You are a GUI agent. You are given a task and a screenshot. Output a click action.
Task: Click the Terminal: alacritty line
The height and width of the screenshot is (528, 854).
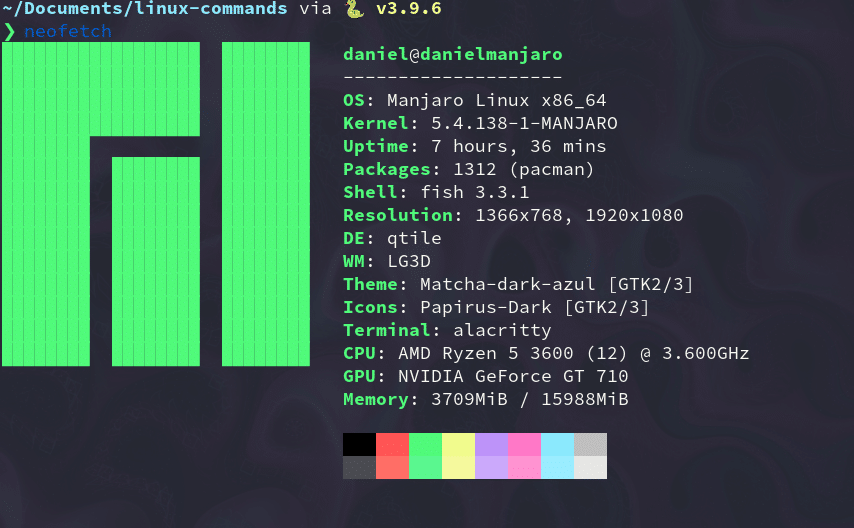coord(447,330)
